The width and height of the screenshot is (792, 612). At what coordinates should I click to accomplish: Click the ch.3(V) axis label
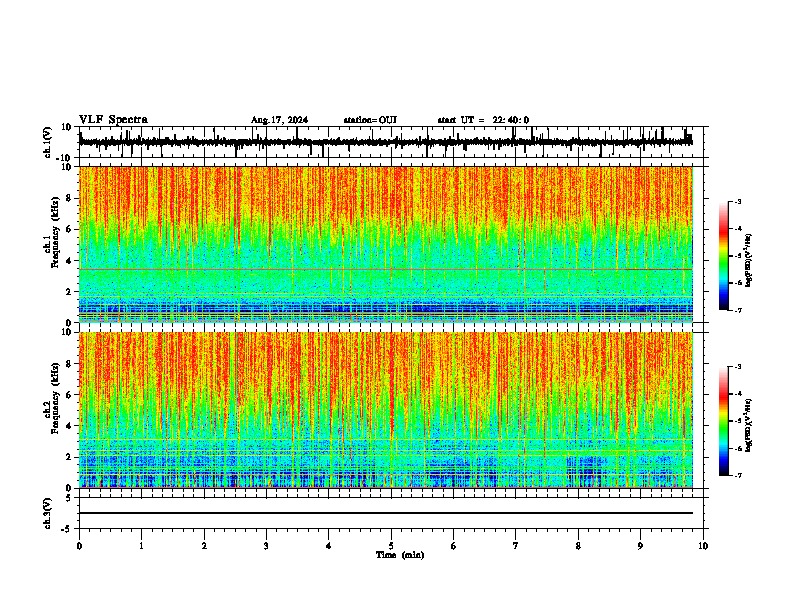pyautogui.click(x=48, y=513)
